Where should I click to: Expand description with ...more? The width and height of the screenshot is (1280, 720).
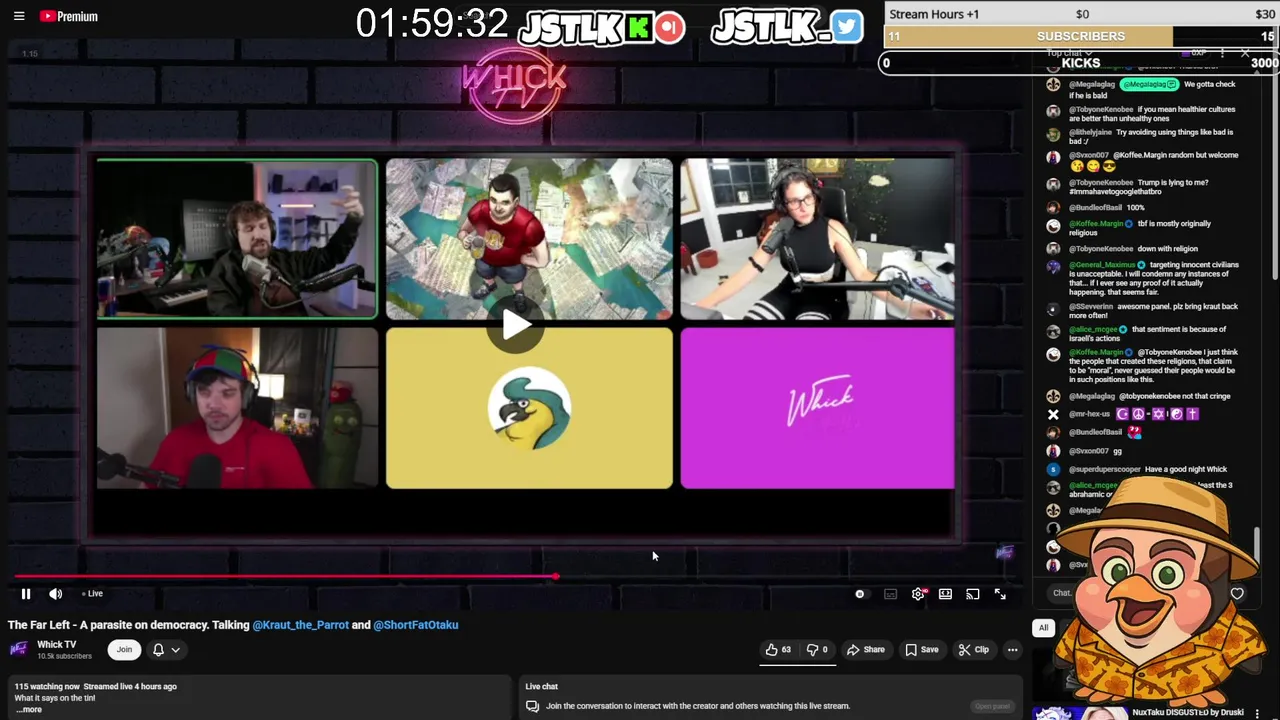click(29, 710)
